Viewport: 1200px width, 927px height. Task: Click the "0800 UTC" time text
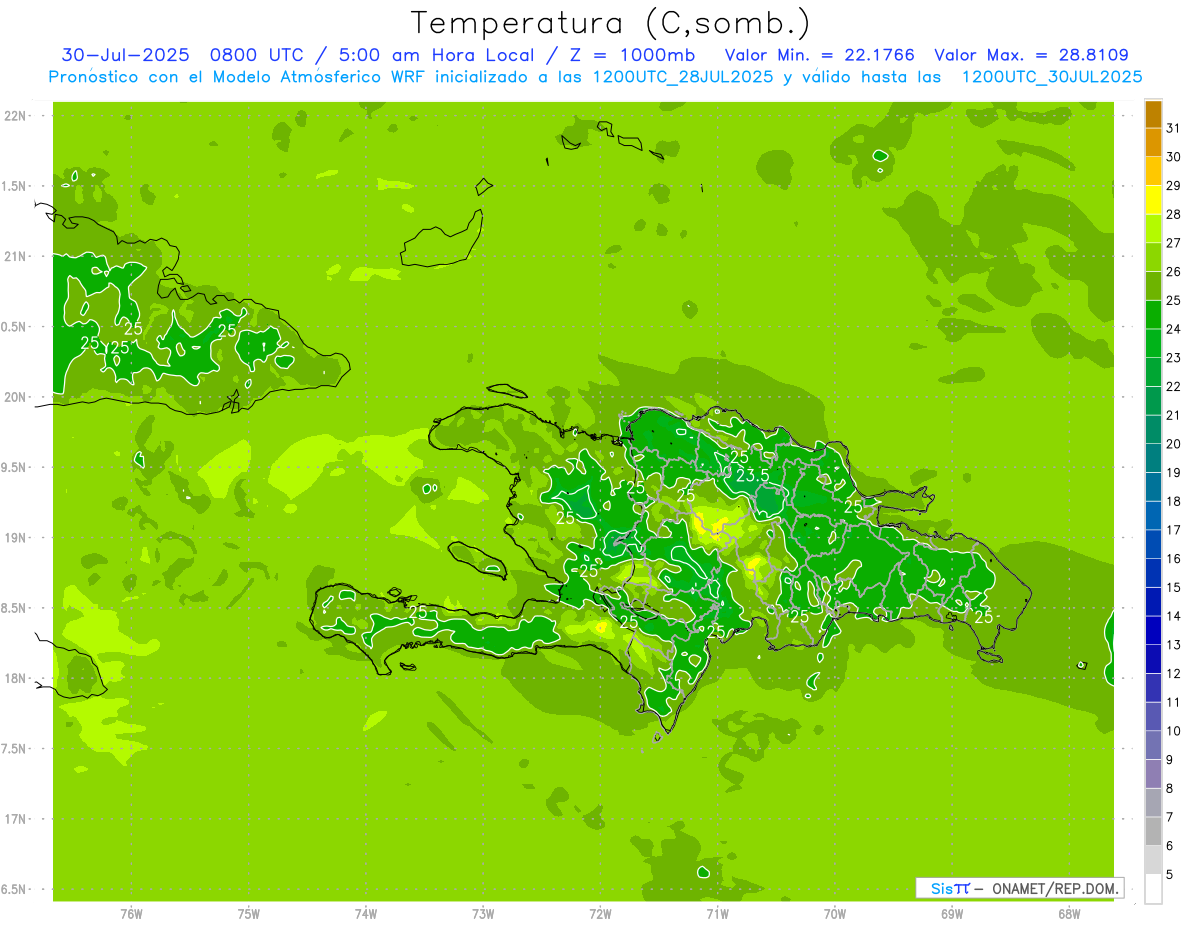point(260,55)
